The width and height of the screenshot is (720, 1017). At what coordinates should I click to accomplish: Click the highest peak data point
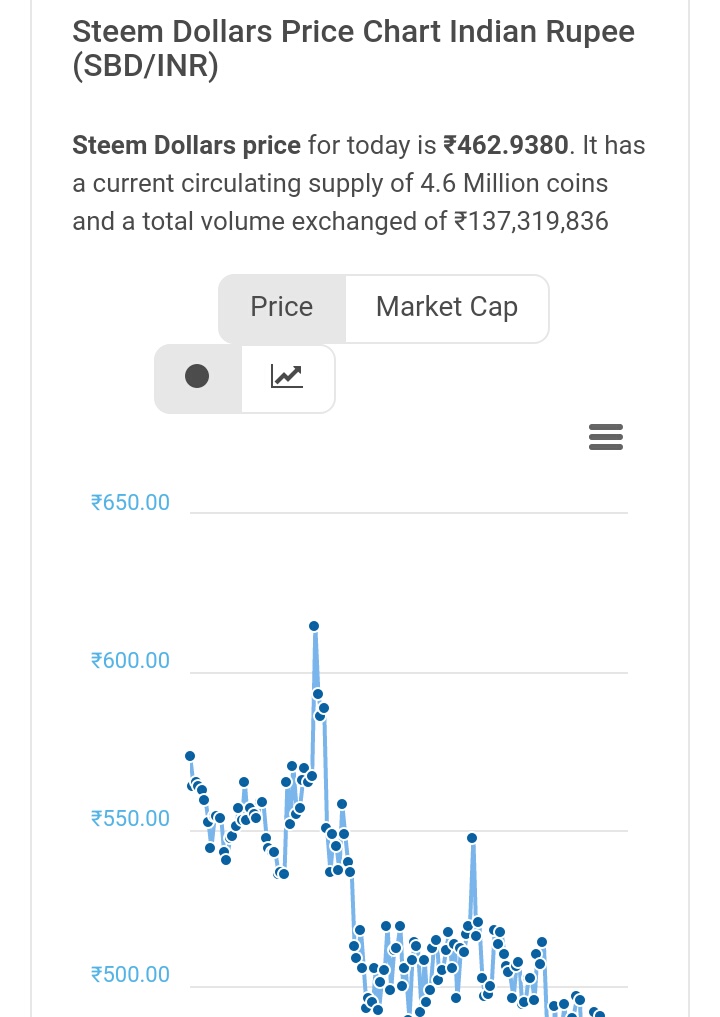314,626
